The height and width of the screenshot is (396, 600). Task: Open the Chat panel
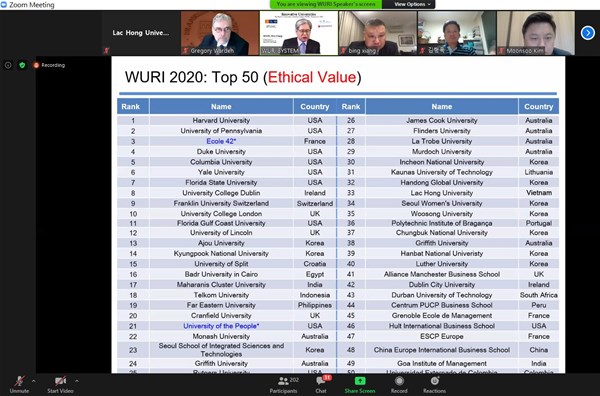click(x=321, y=385)
